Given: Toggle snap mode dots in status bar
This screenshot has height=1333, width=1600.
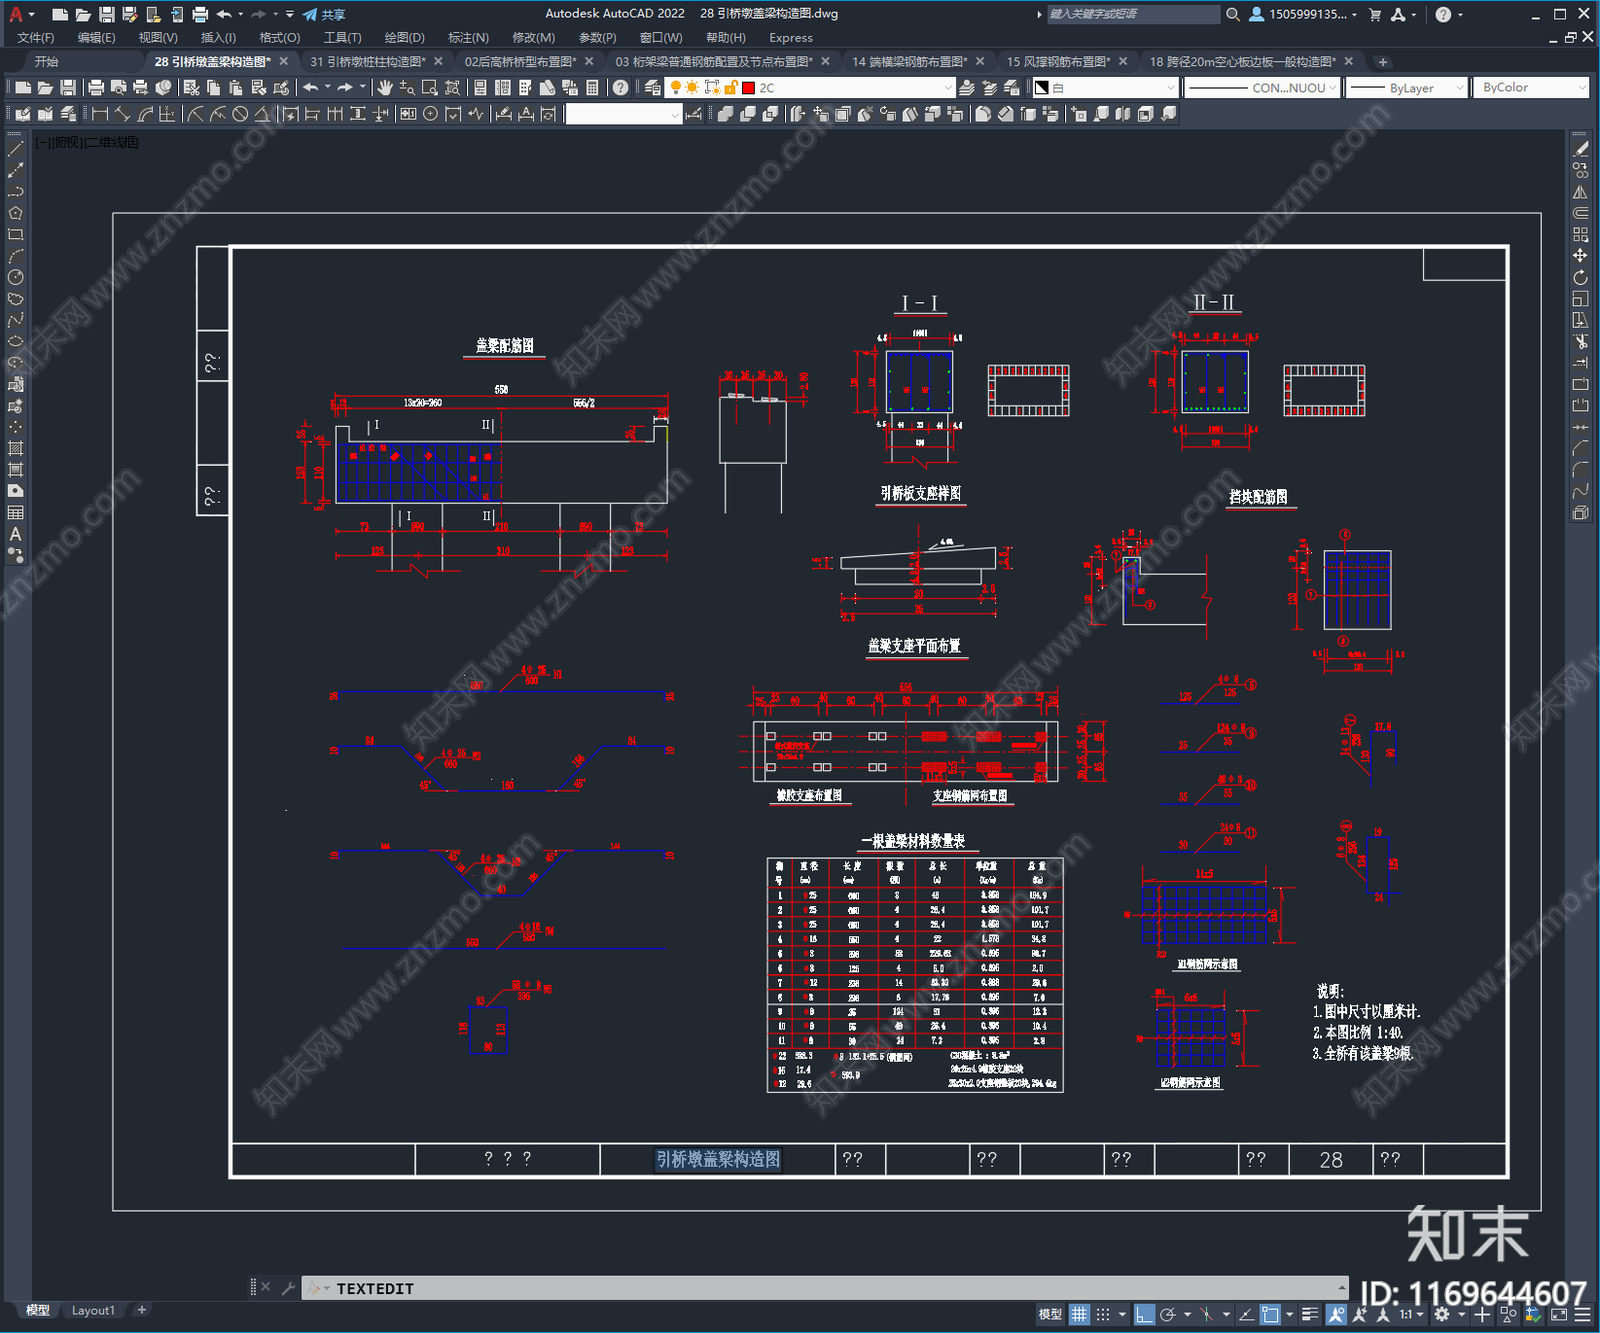Looking at the screenshot, I should coord(1103,1314).
